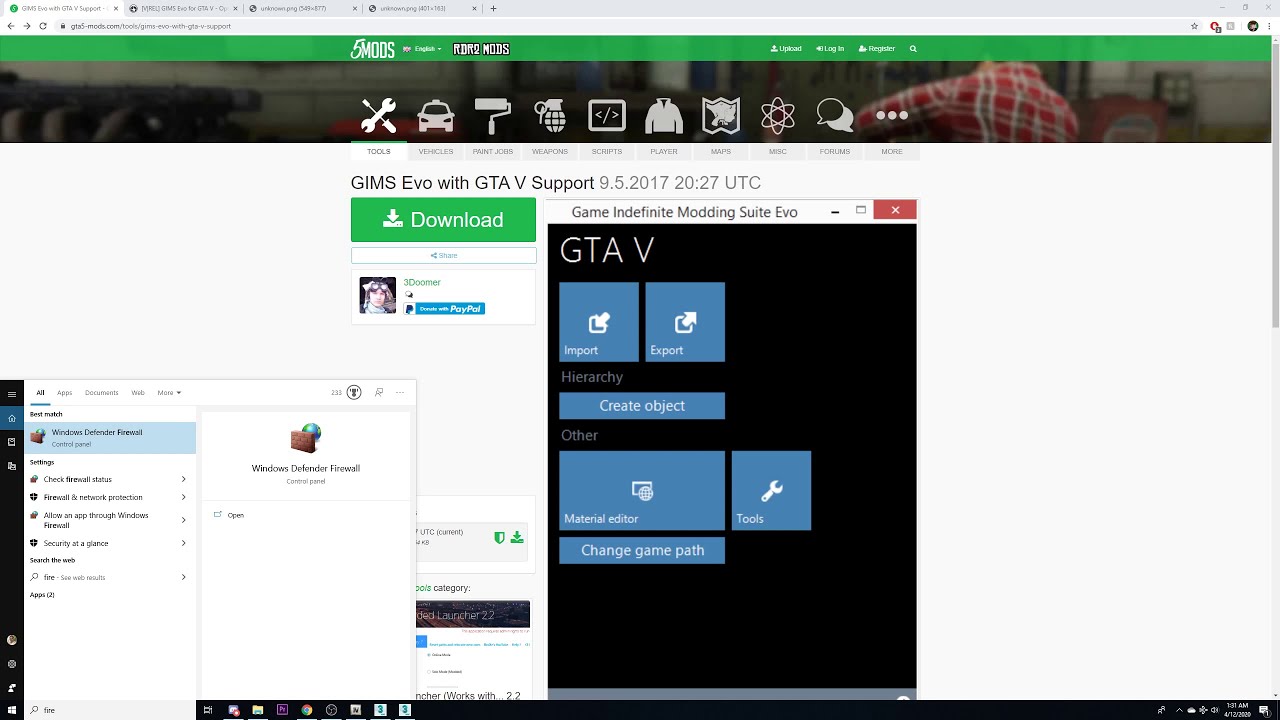Screen dimensions: 1280x720
Task: Click the Windows Start button
Action: coord(11,710)
